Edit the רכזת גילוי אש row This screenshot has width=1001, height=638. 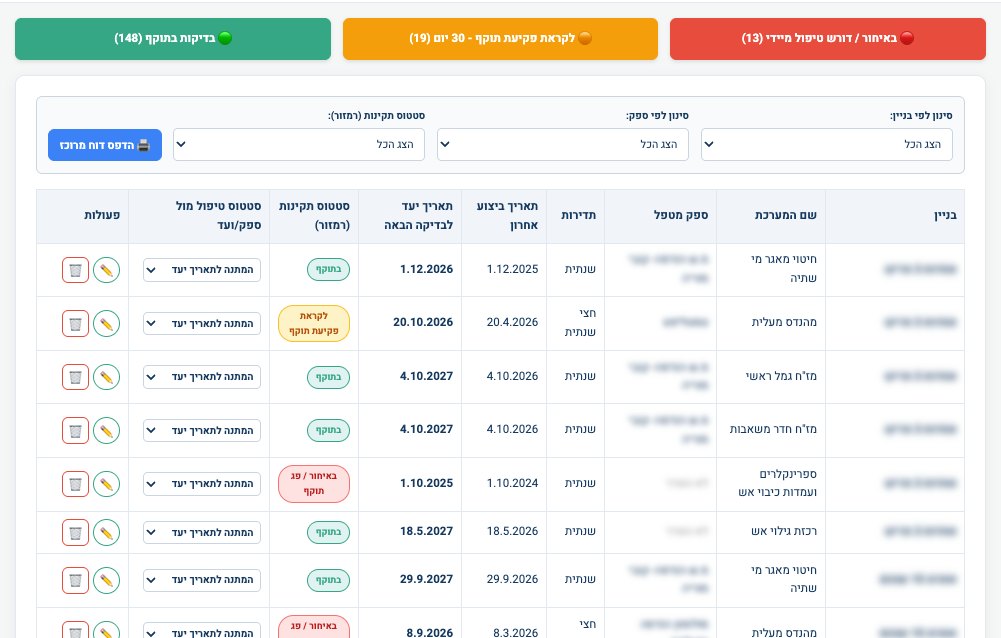click(x=107, y=532)
